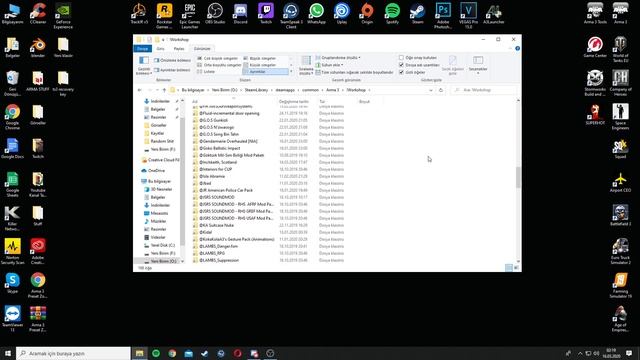The width and height of the screenshot is (640, 360).
Task: Switch to the Giriş ribbon tab
Action: (x=160, y=49)
